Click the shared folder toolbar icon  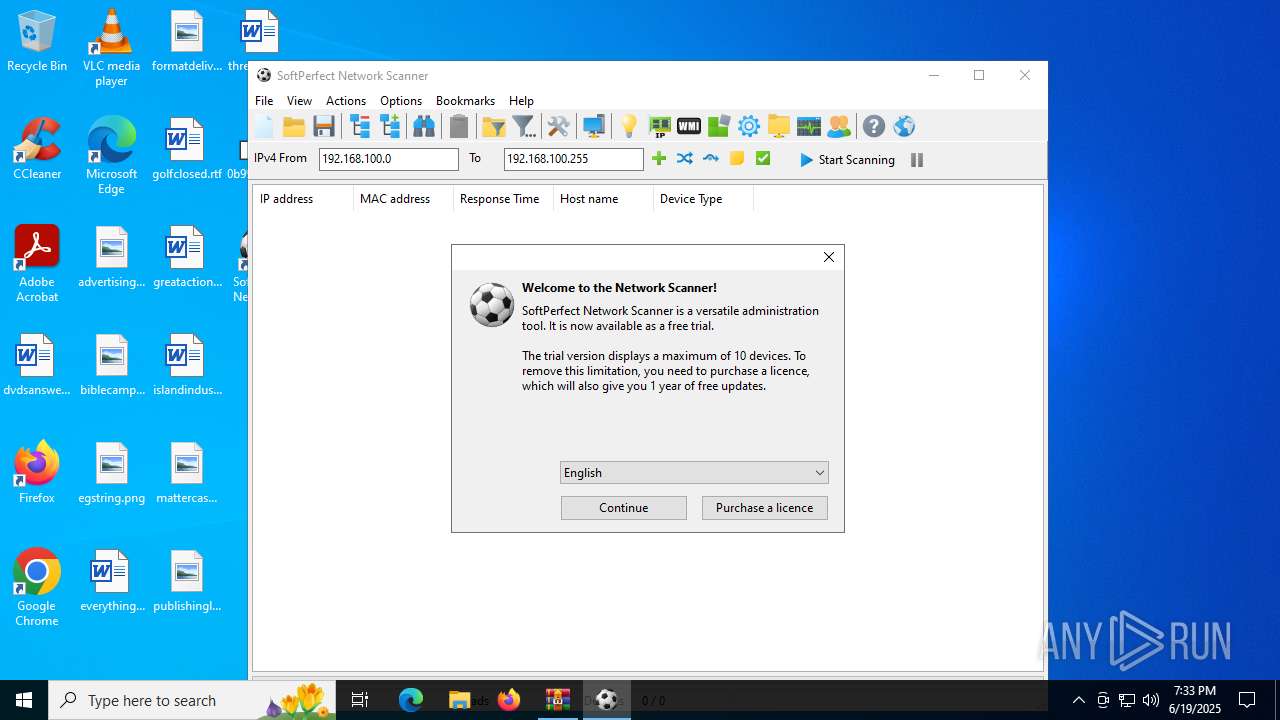tap(779, 126)
